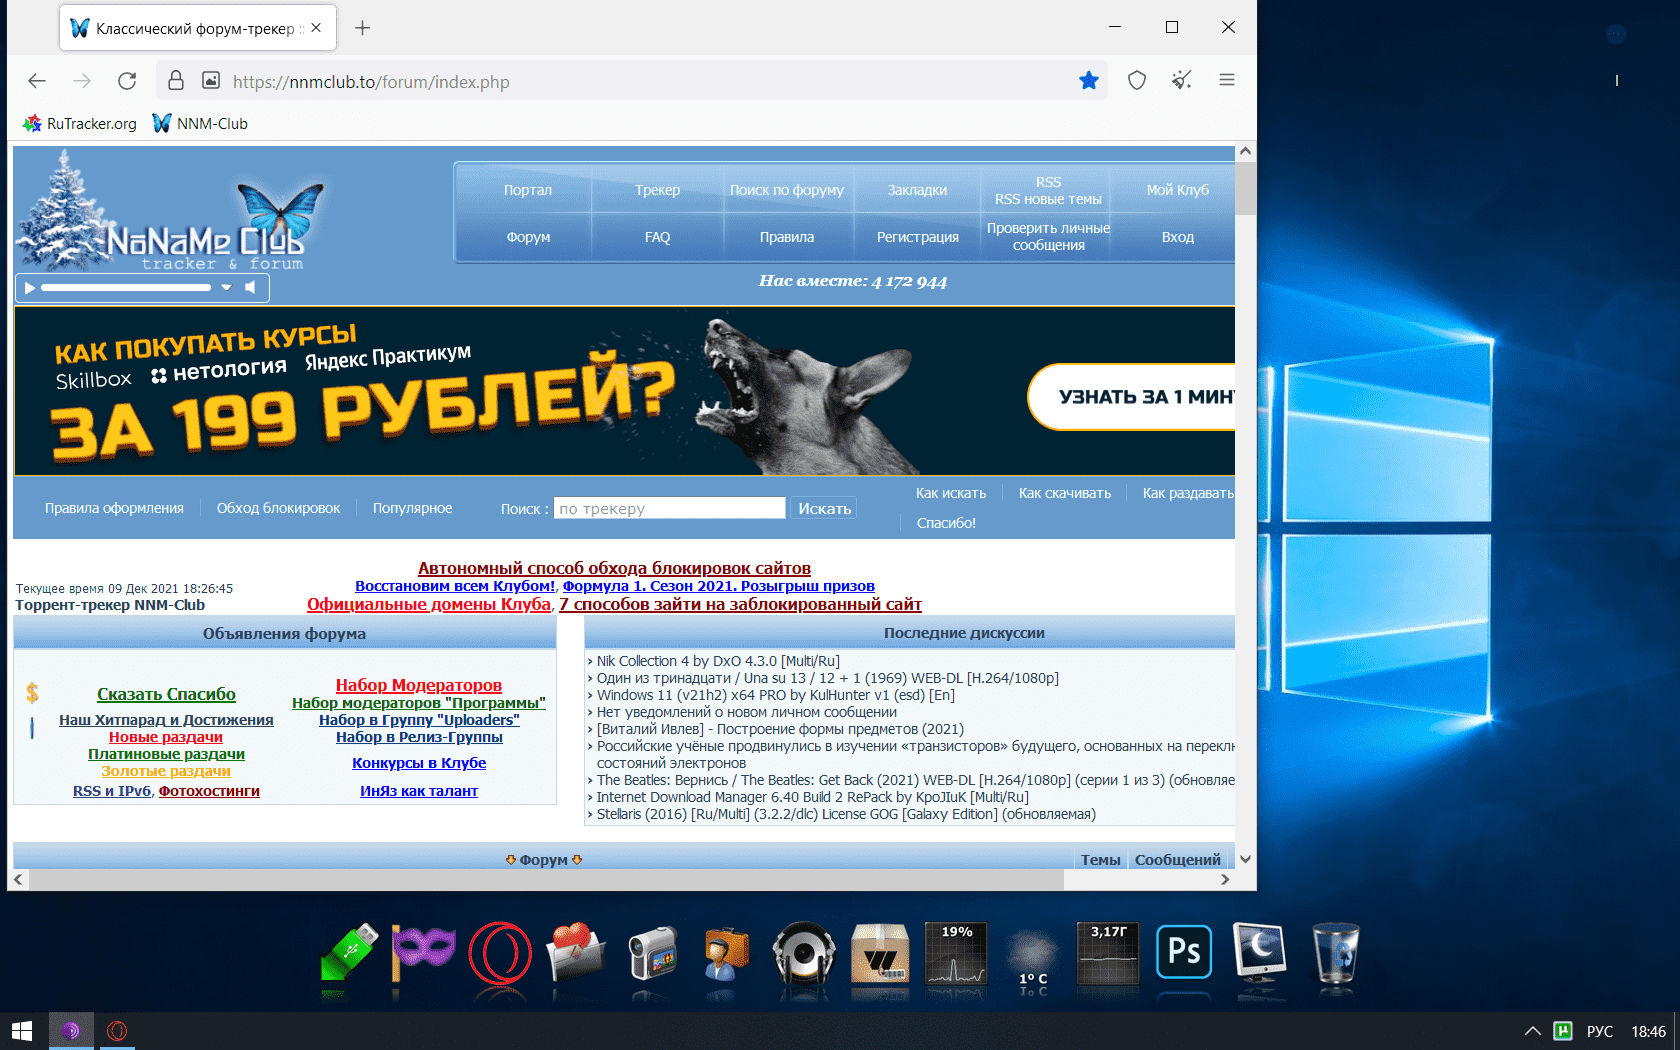Image resolution: width=1680 pixels, height=1050 pixels.
Task: Click the tracker search input field
Action: point(669,508)
